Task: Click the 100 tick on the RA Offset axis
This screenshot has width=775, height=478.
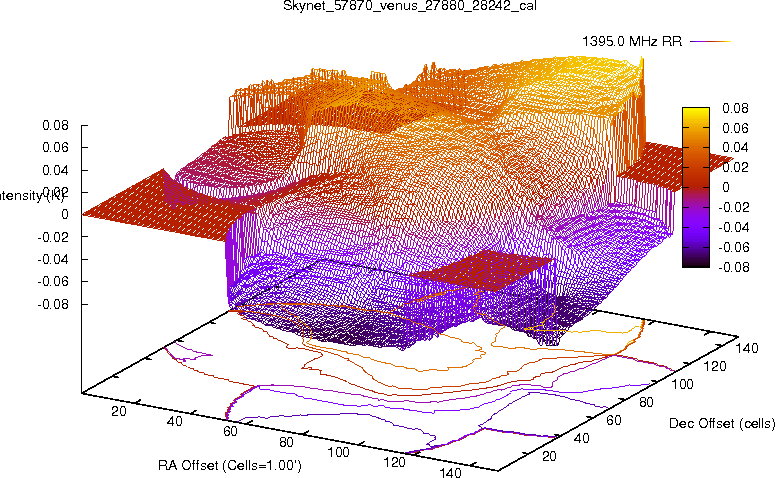Action: click(x=339, y=452)
